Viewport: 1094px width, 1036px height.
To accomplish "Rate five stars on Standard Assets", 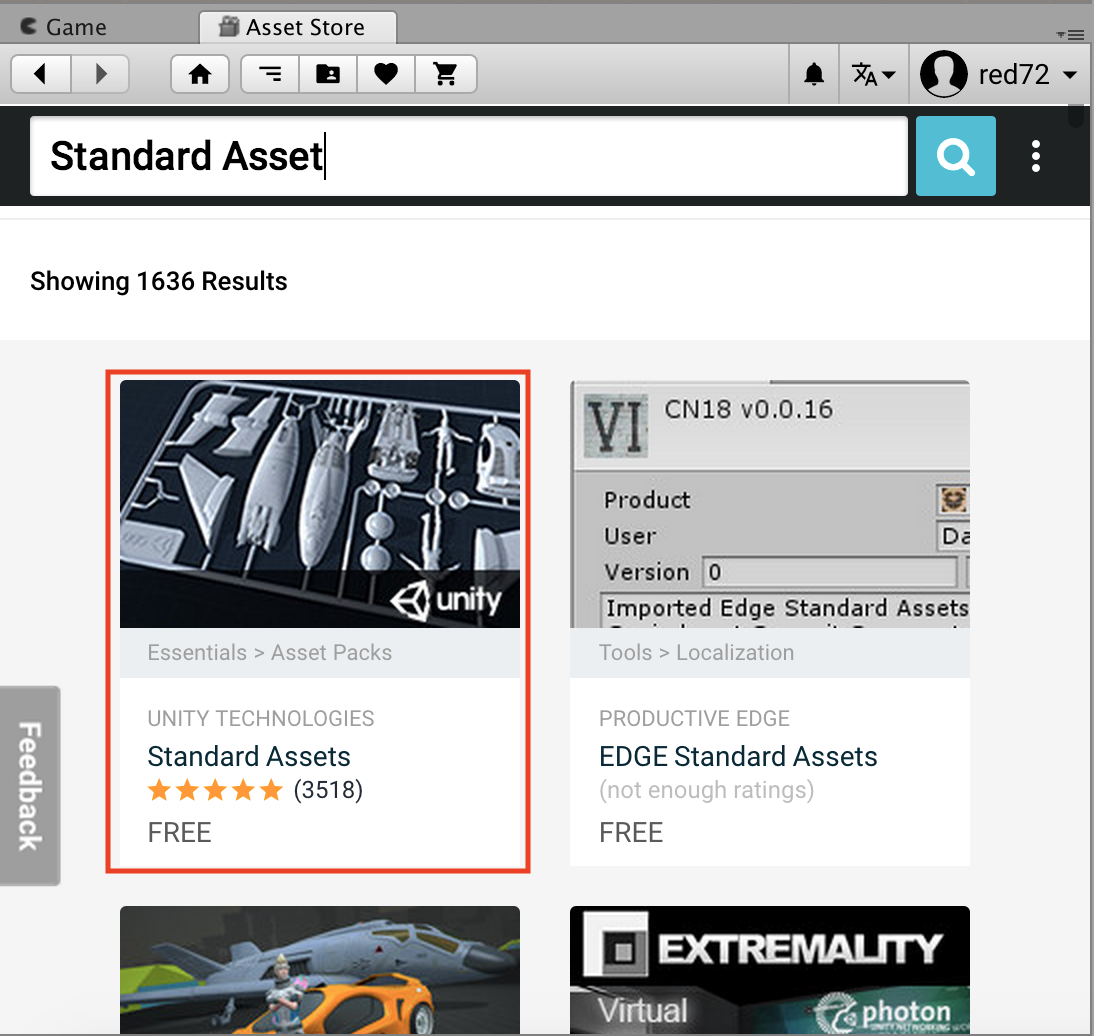I will click(272, 790).
